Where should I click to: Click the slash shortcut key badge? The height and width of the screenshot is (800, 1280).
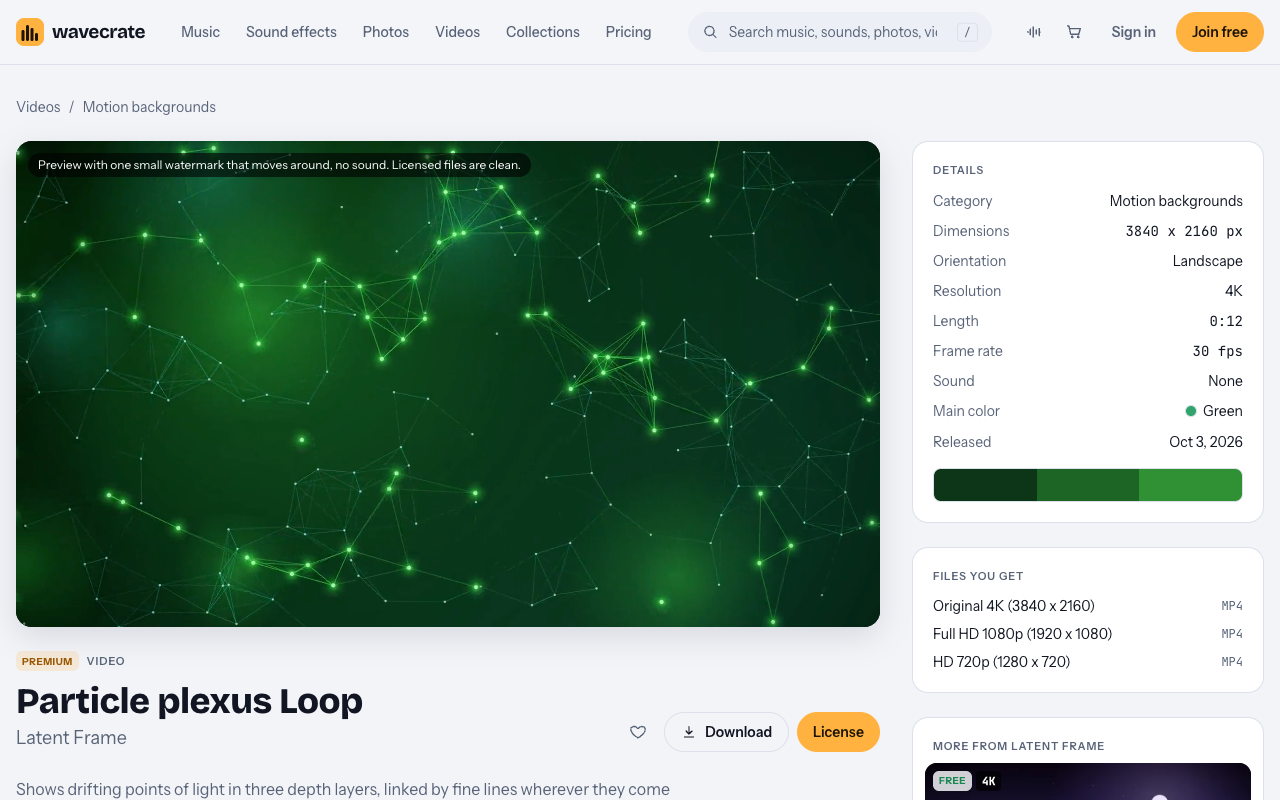click(967, 32)
